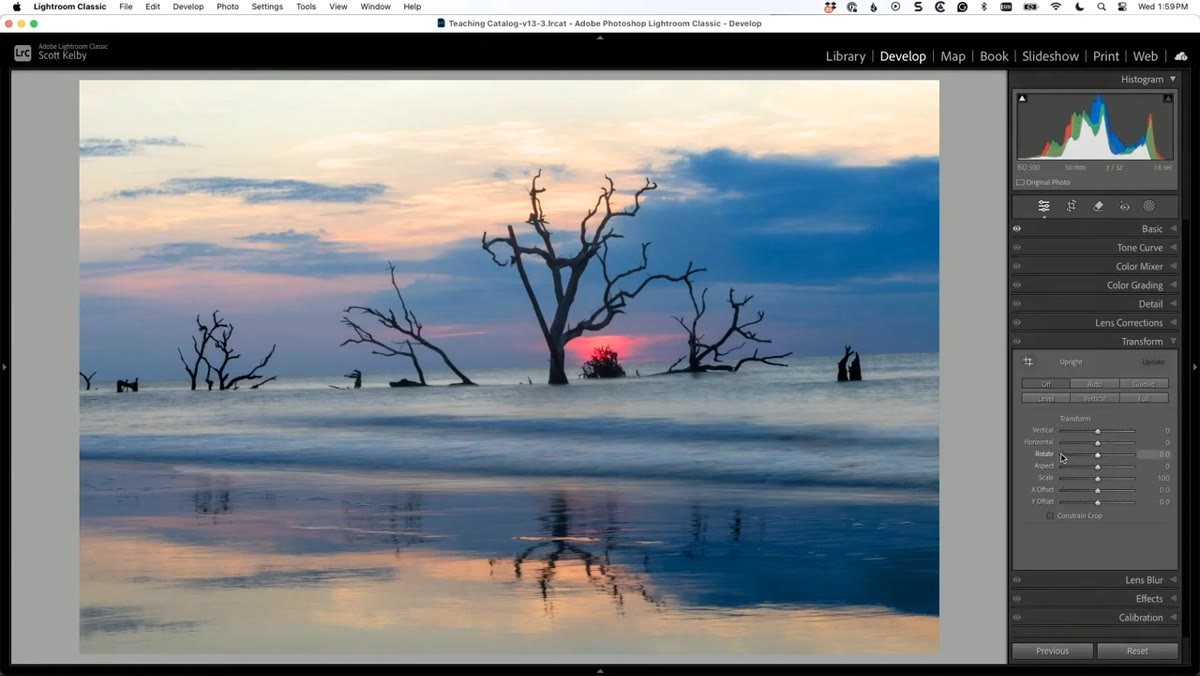1200x676 pixels.
Task: Toggle the shadow clipping indicator in Histogram
Action: coord(1022,98)
